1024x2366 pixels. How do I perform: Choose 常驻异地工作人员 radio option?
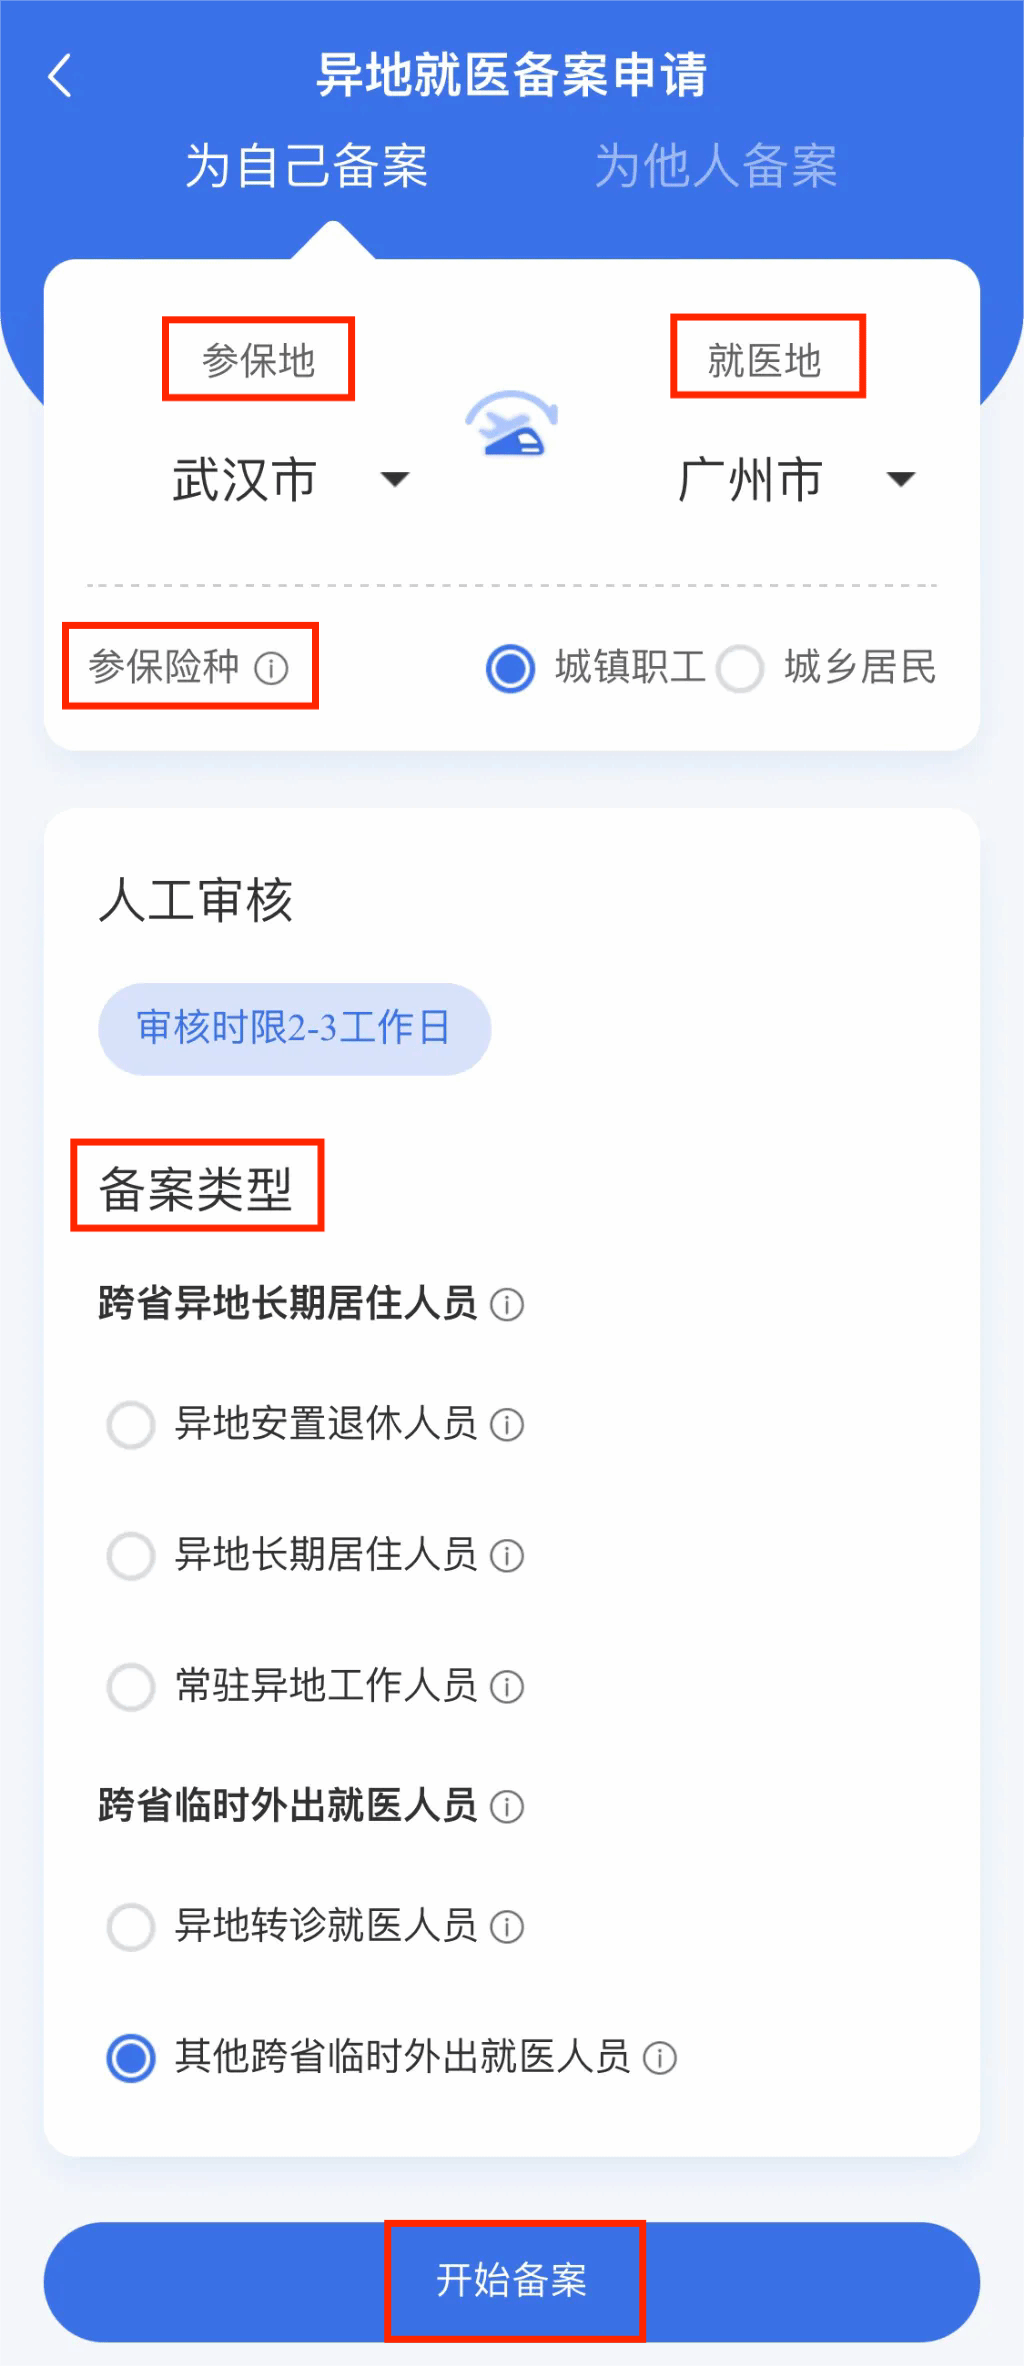[x=131, y=1687]
